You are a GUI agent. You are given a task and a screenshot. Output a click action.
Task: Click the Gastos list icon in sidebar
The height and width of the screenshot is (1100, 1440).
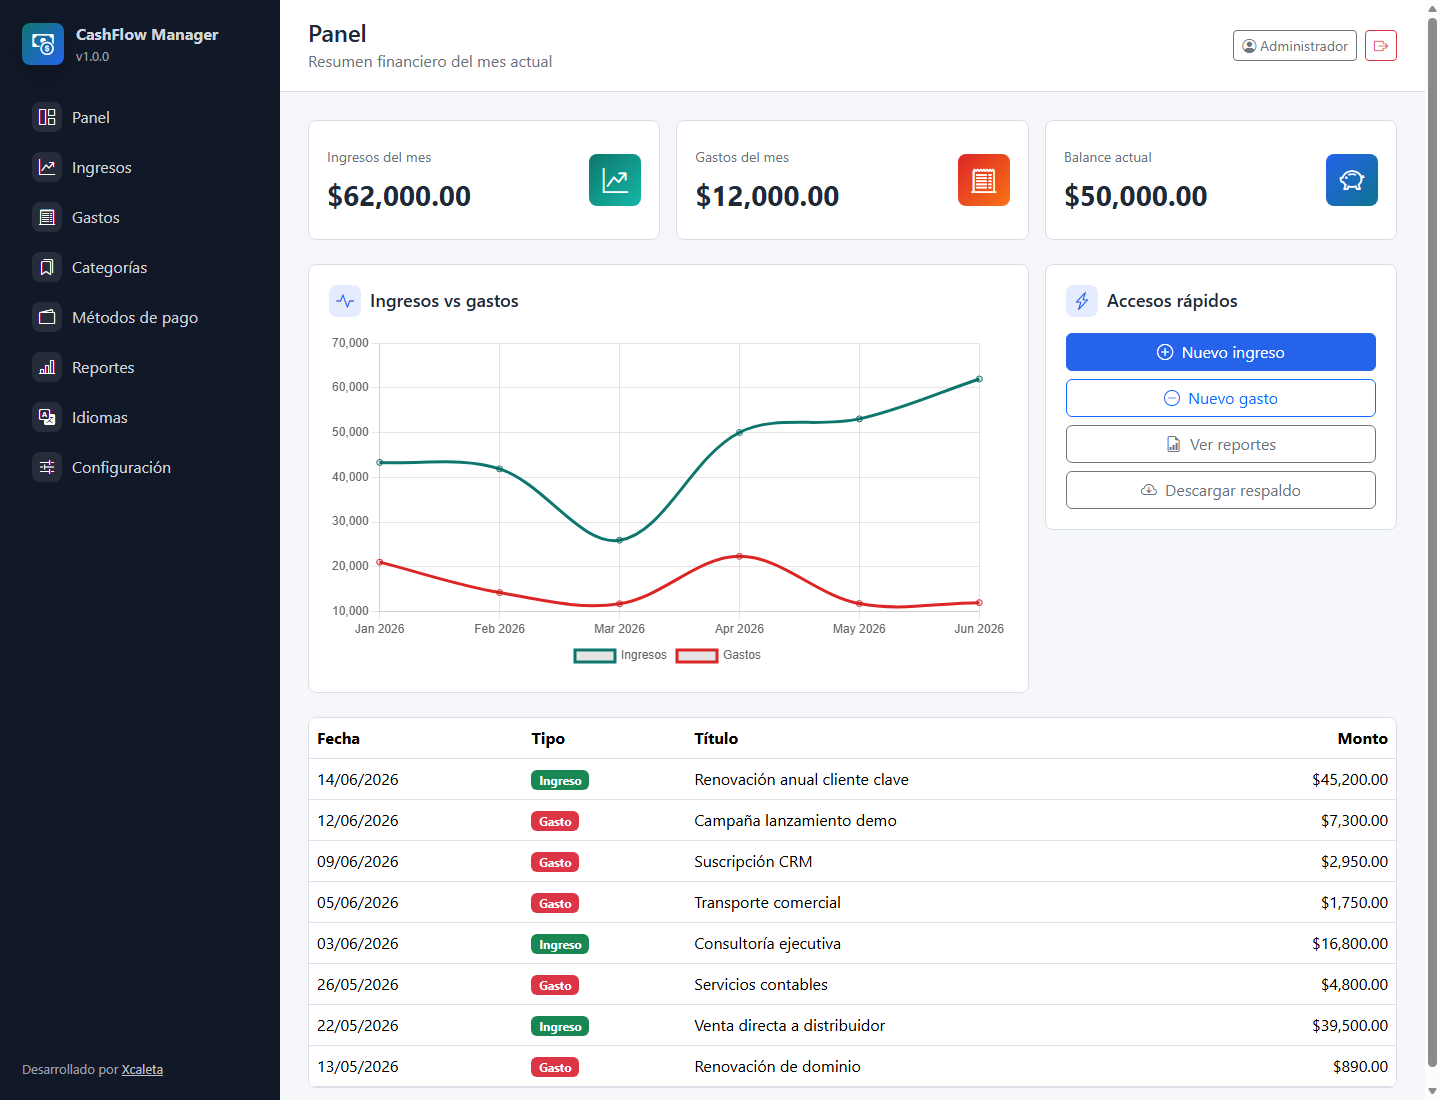click(47, 217)
